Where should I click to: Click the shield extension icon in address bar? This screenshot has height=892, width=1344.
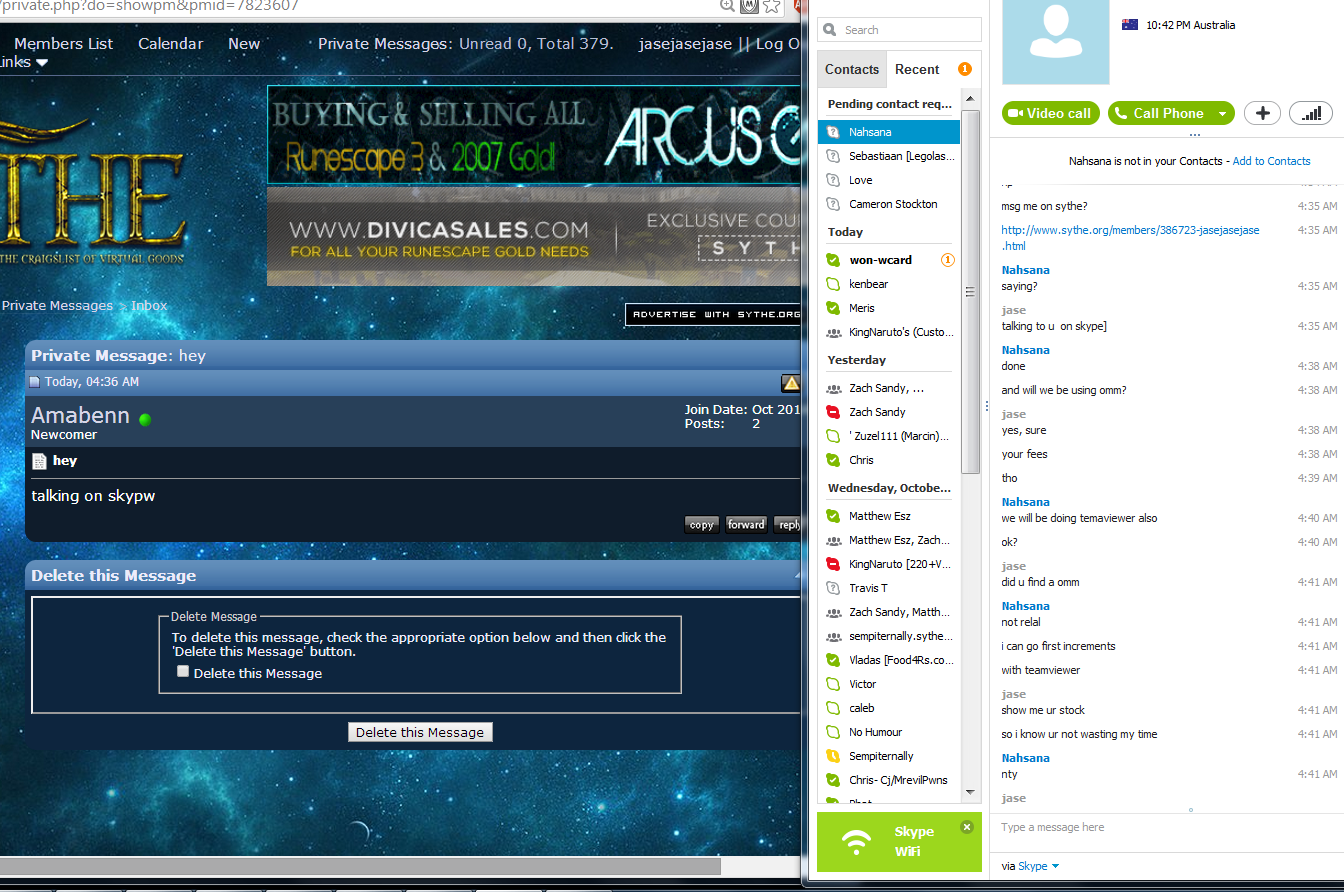pyautogui.click(x=749, y=5)
